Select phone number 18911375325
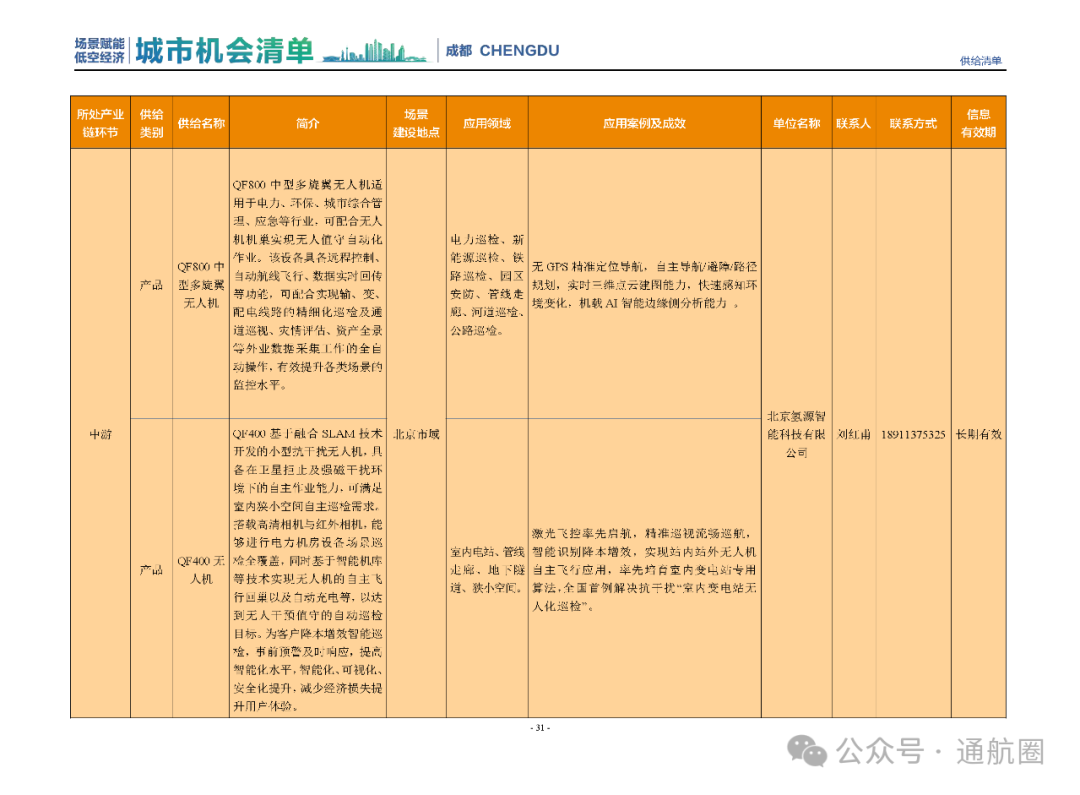 (x=913, y=434)
